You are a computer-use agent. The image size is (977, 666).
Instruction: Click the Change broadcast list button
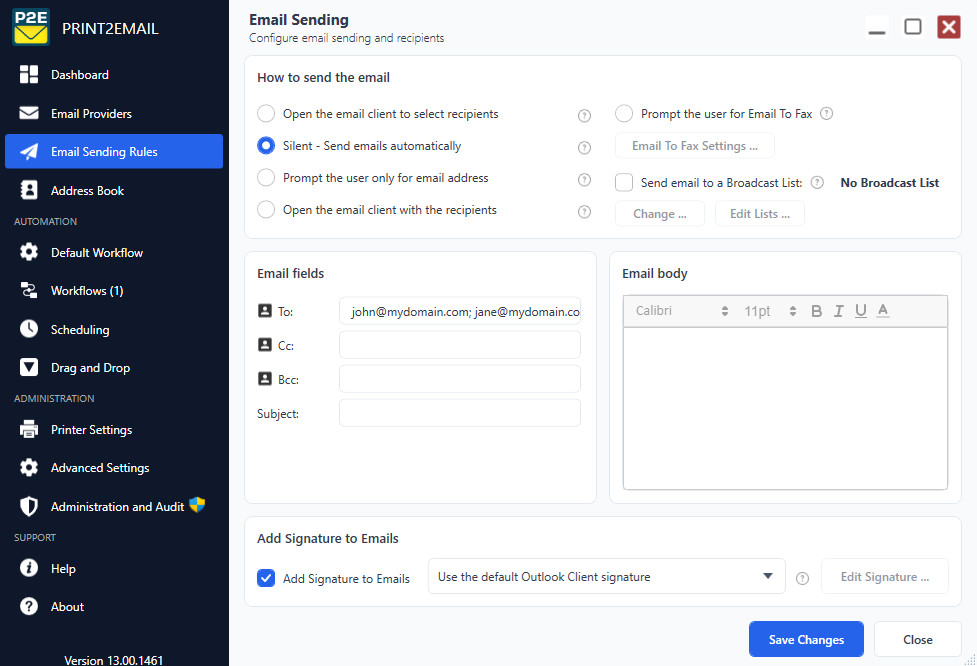pos(660,214)
